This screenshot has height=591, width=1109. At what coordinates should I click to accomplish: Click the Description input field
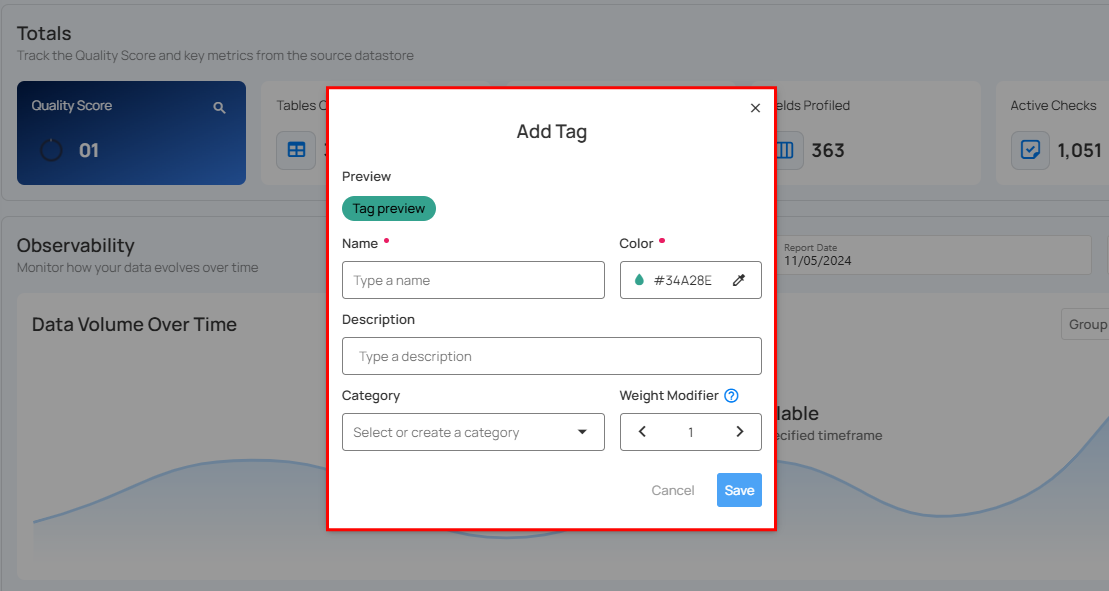point(552,356)
